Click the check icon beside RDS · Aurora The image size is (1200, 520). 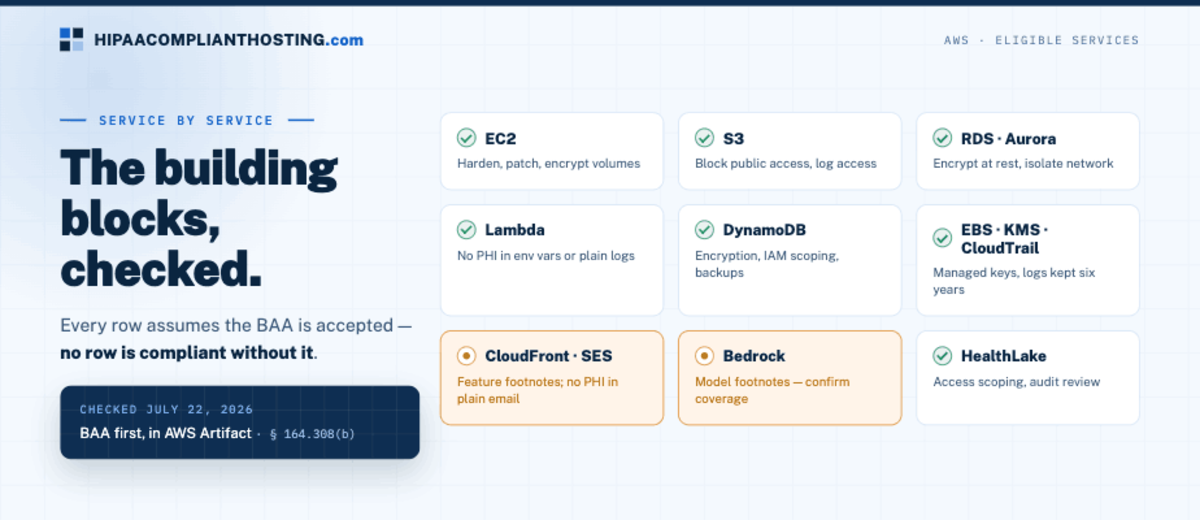942,138
